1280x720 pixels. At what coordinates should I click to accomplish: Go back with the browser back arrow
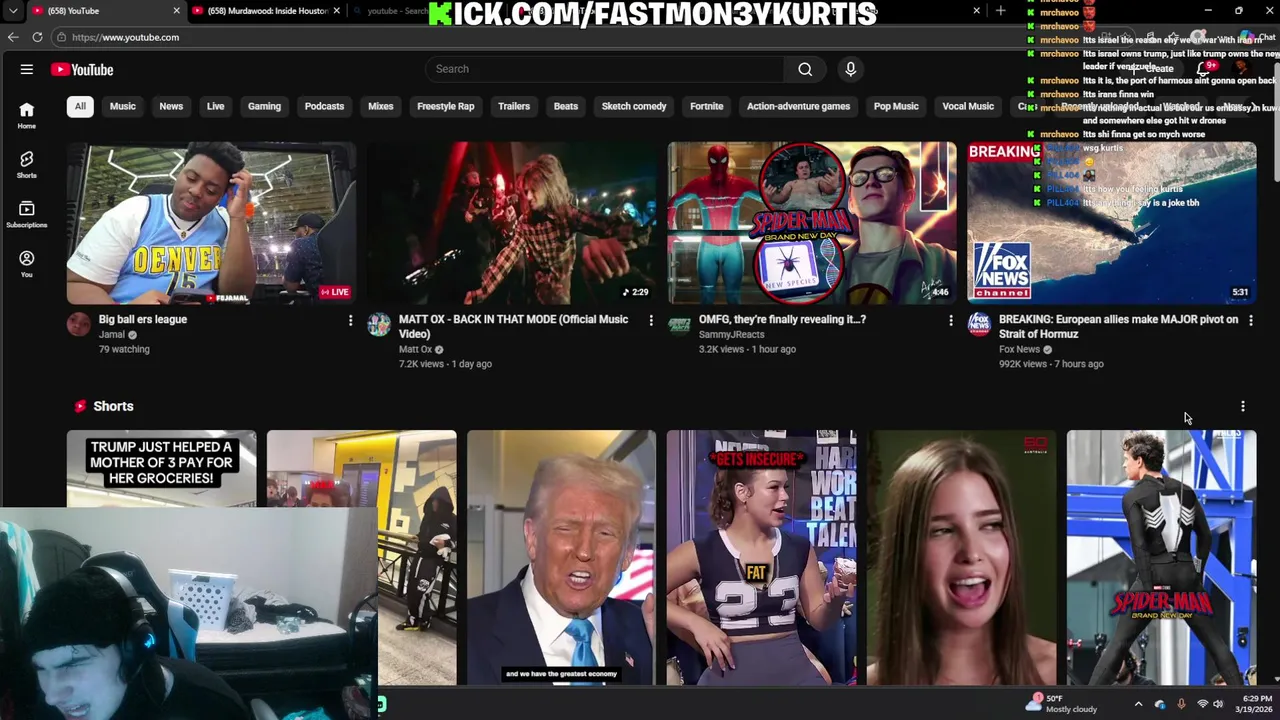pos(13,37)
